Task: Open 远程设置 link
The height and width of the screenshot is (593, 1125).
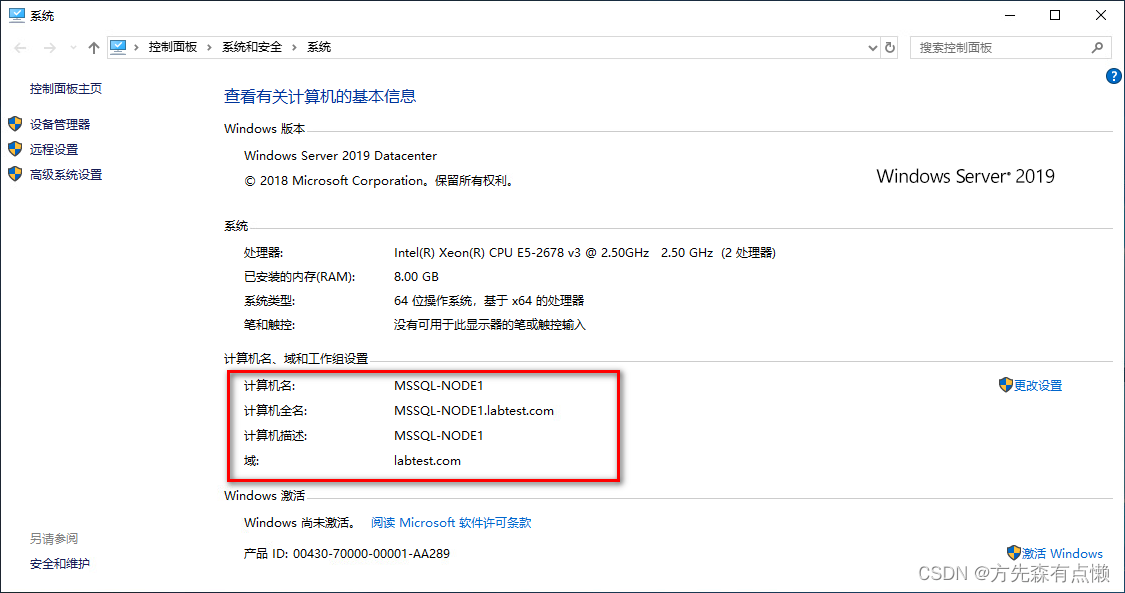Action: click(54, 149)
